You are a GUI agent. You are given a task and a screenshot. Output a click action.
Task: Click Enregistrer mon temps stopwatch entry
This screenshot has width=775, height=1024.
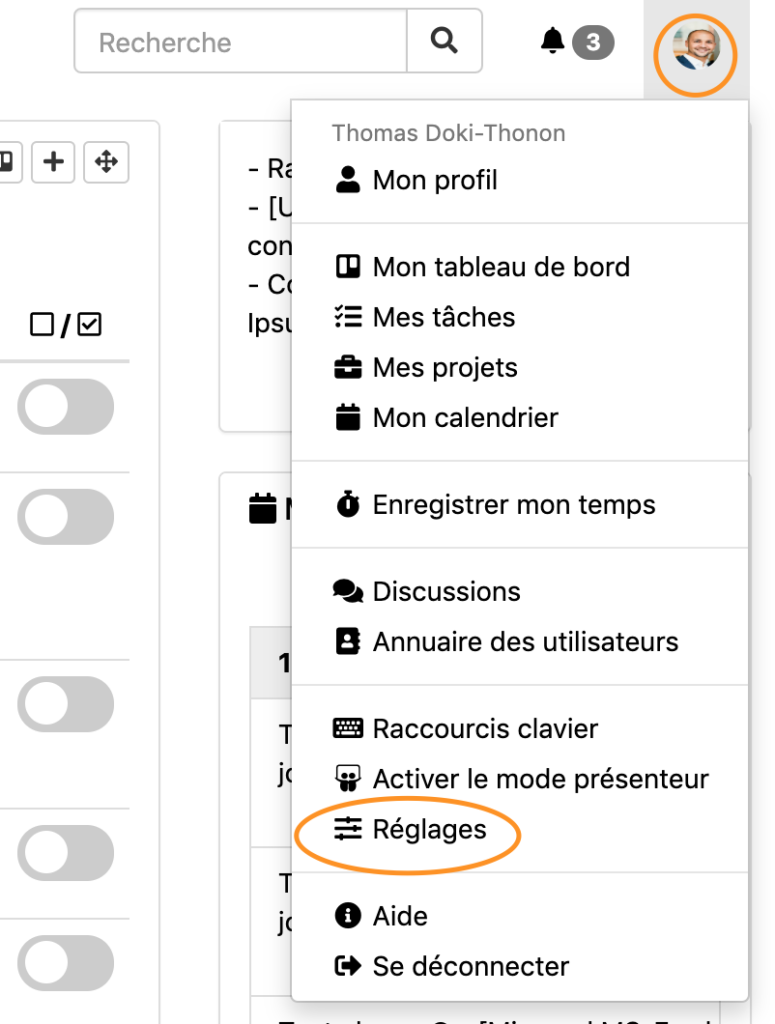pos(513,505)
